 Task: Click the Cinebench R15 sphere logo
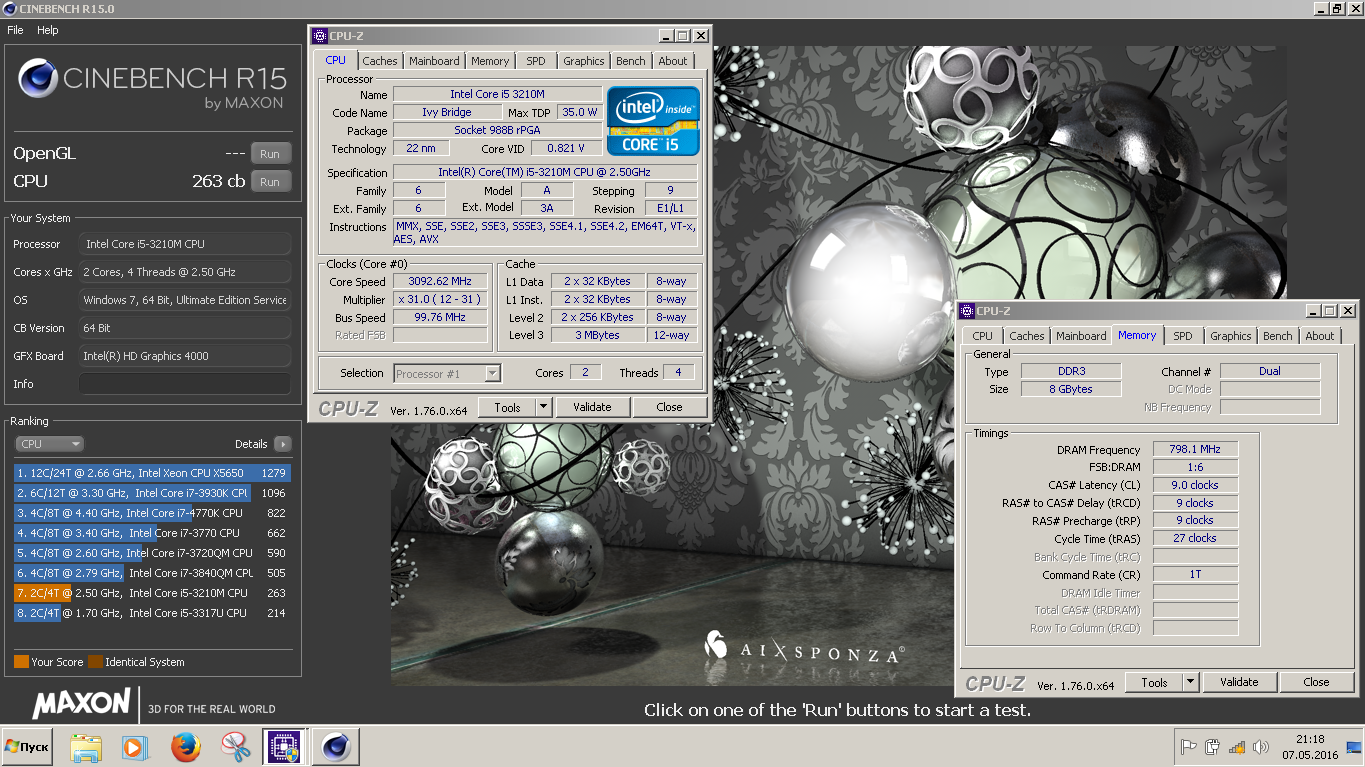(x=37, y=79)
